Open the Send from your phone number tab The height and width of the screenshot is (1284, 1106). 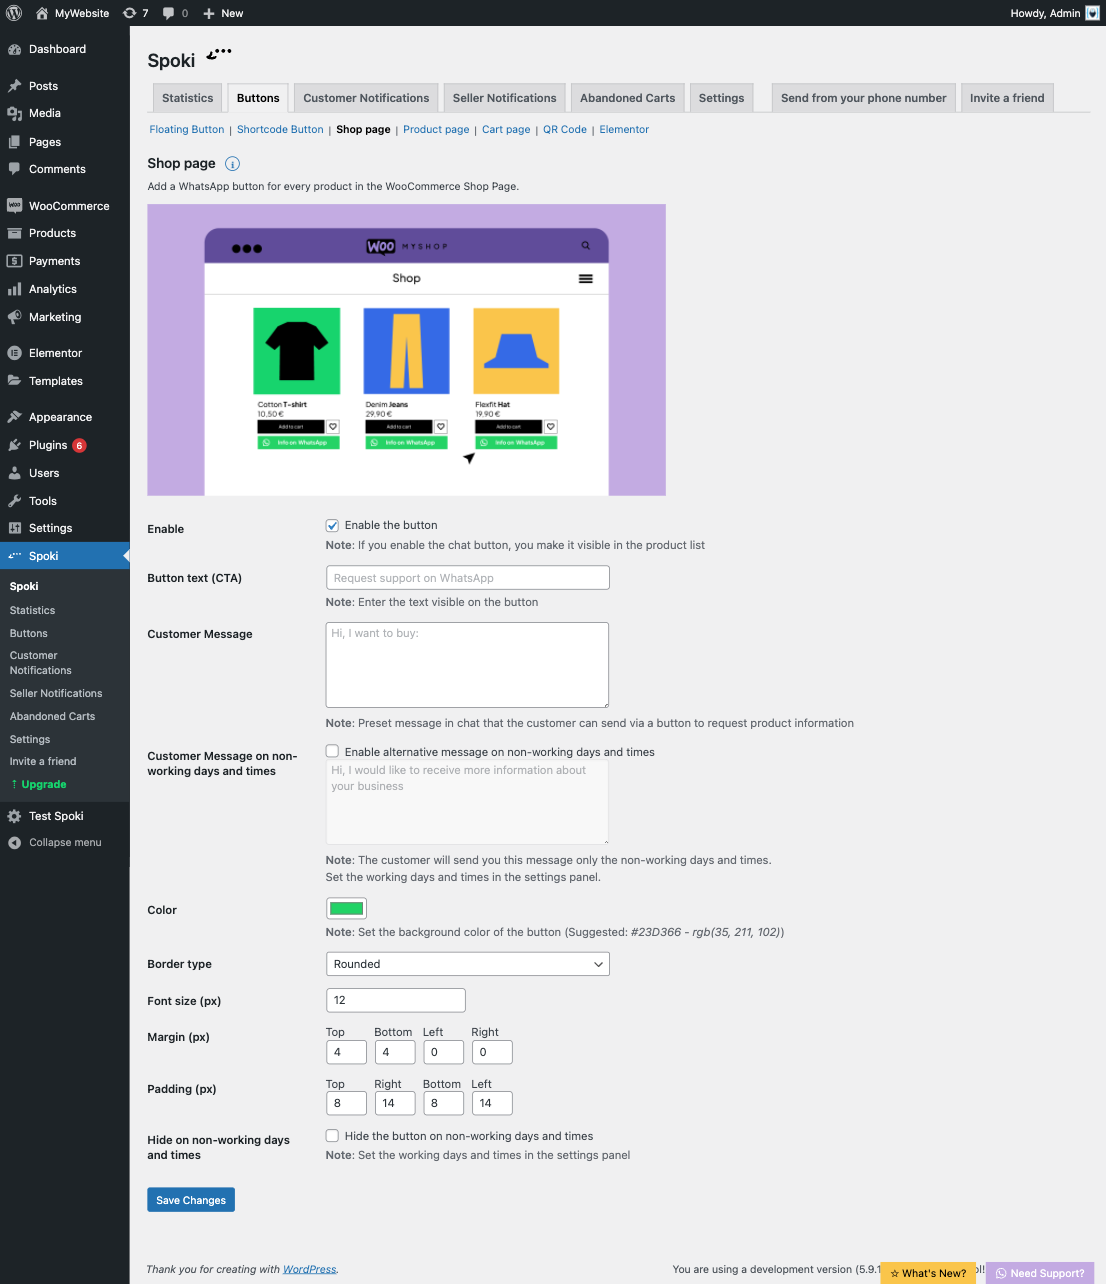point(863,98)
